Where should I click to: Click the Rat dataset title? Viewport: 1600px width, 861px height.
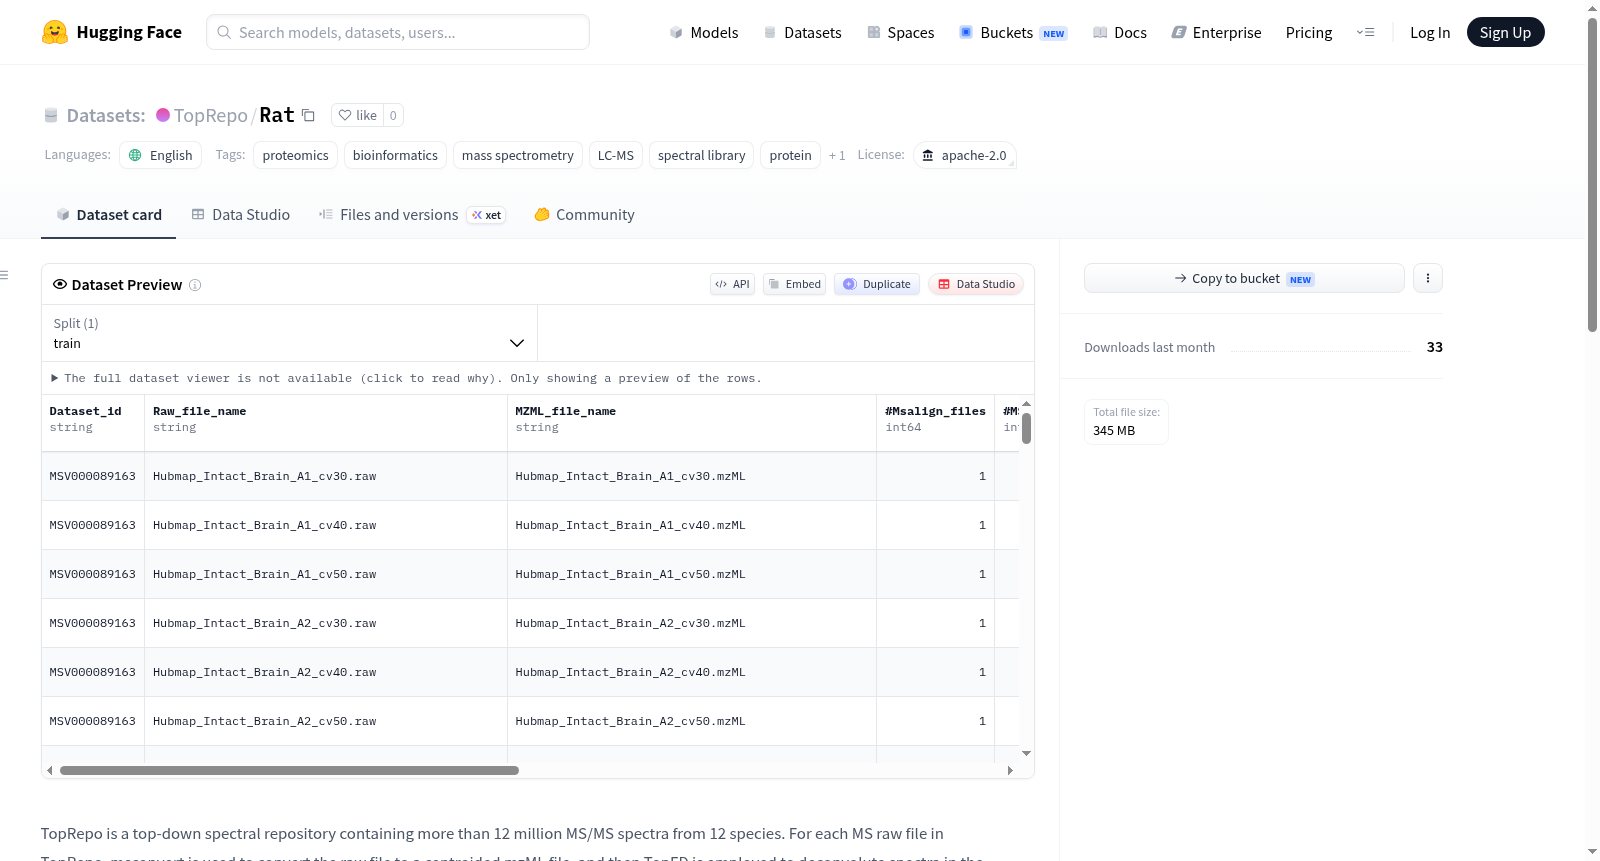277,115
